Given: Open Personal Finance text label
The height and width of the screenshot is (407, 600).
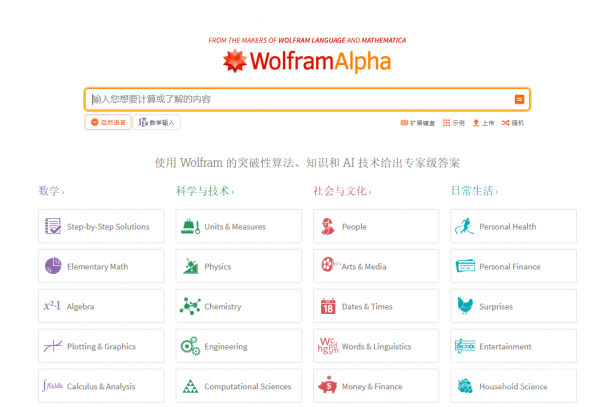Looking at the screenshot, I should point(510,267).
